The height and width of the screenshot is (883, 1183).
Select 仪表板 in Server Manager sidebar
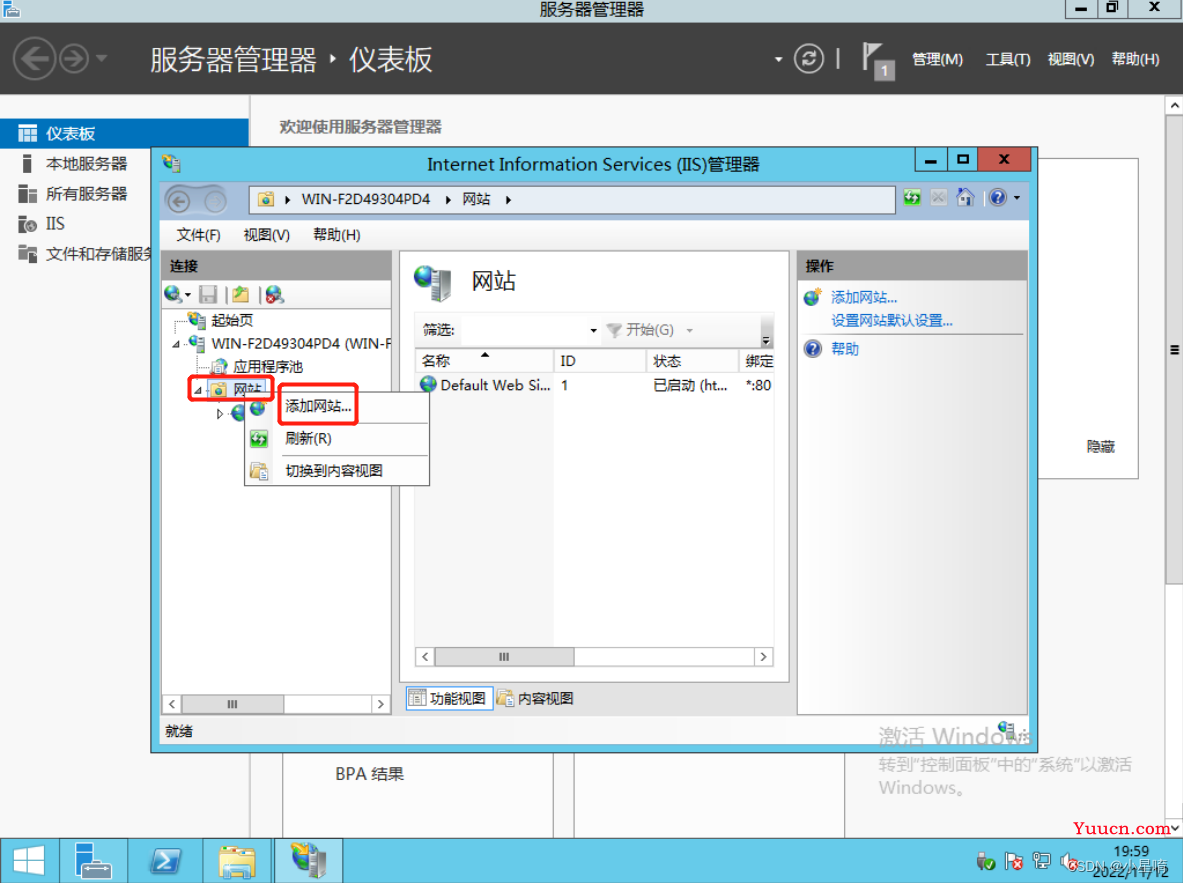coord(124,134)
